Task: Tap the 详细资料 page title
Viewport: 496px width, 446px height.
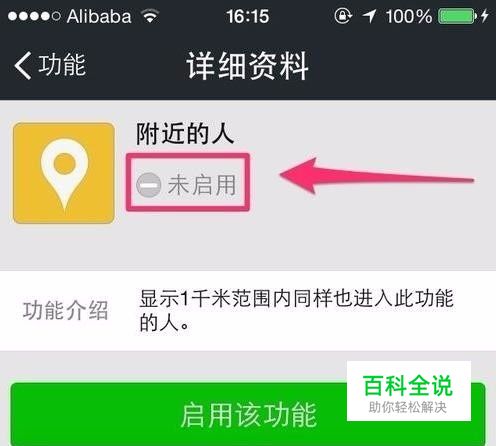Action: pyautogui.click(x=247, y=66)
